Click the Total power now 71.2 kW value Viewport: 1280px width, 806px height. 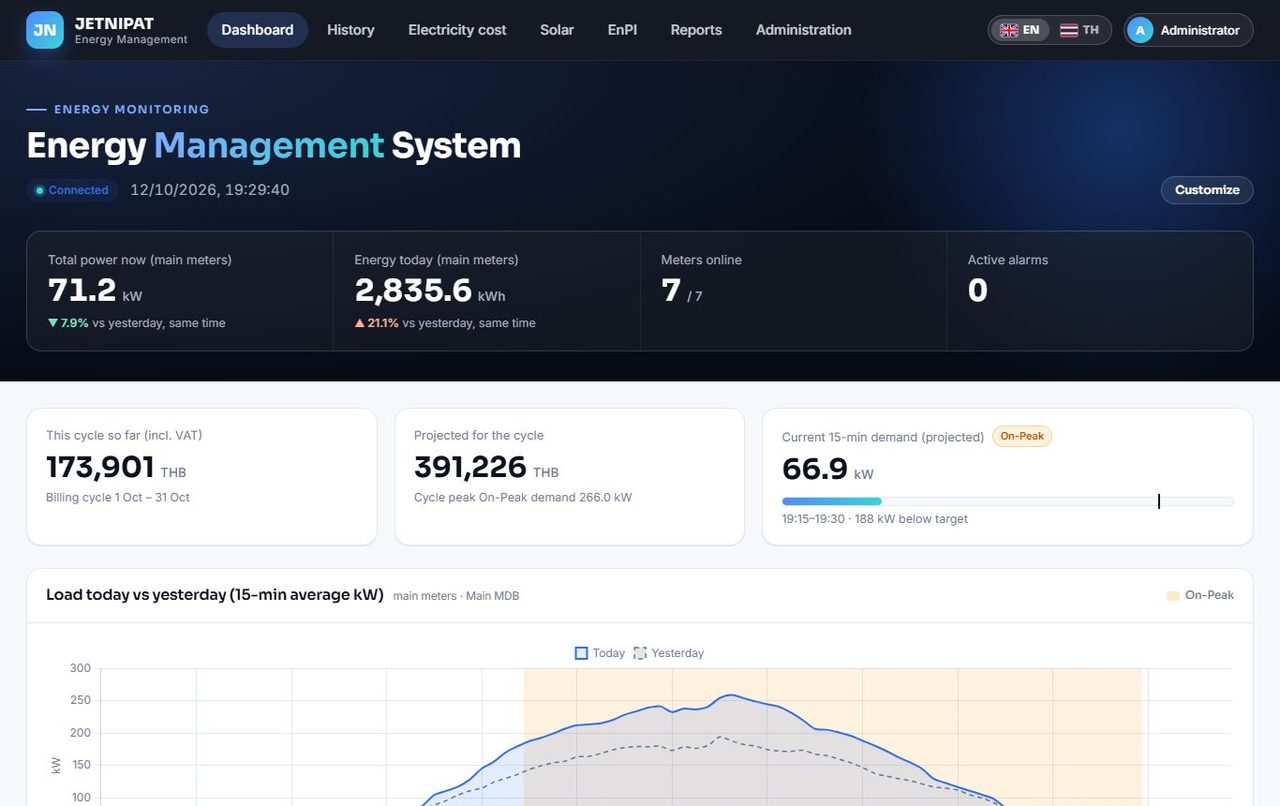pos(95,291)
